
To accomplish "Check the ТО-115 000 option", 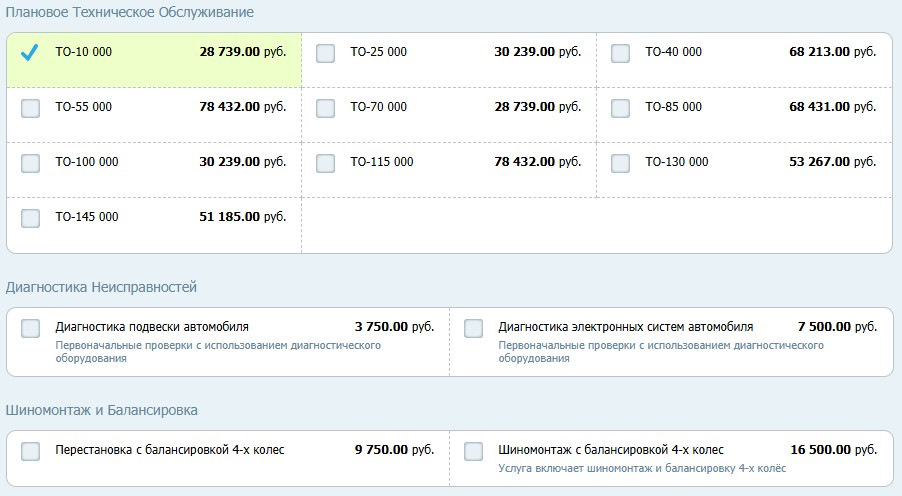I will 326,163.
